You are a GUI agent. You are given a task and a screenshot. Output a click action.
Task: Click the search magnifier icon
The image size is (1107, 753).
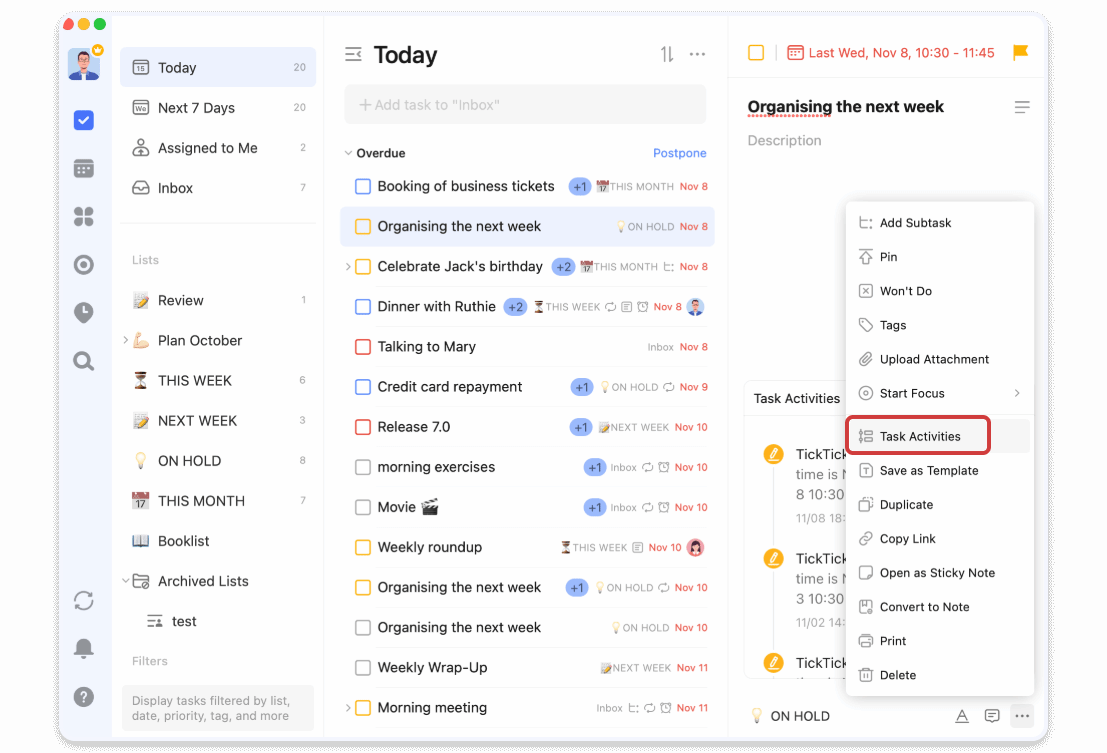point(84,361)
